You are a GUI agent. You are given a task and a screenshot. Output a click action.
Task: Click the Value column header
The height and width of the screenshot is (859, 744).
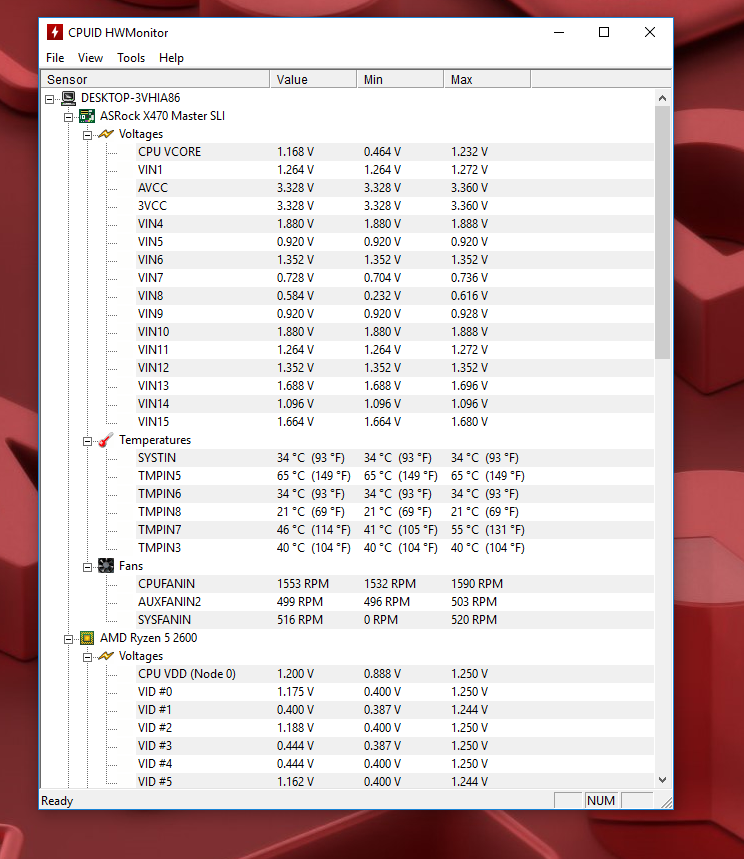pyautogui.click(x=313, y=79)
